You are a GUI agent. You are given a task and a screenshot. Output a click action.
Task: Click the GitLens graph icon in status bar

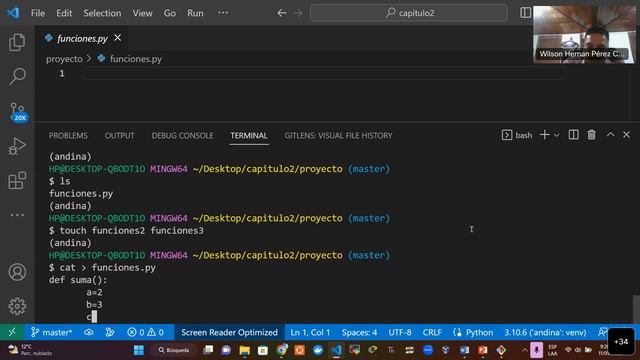pos(110,332)
